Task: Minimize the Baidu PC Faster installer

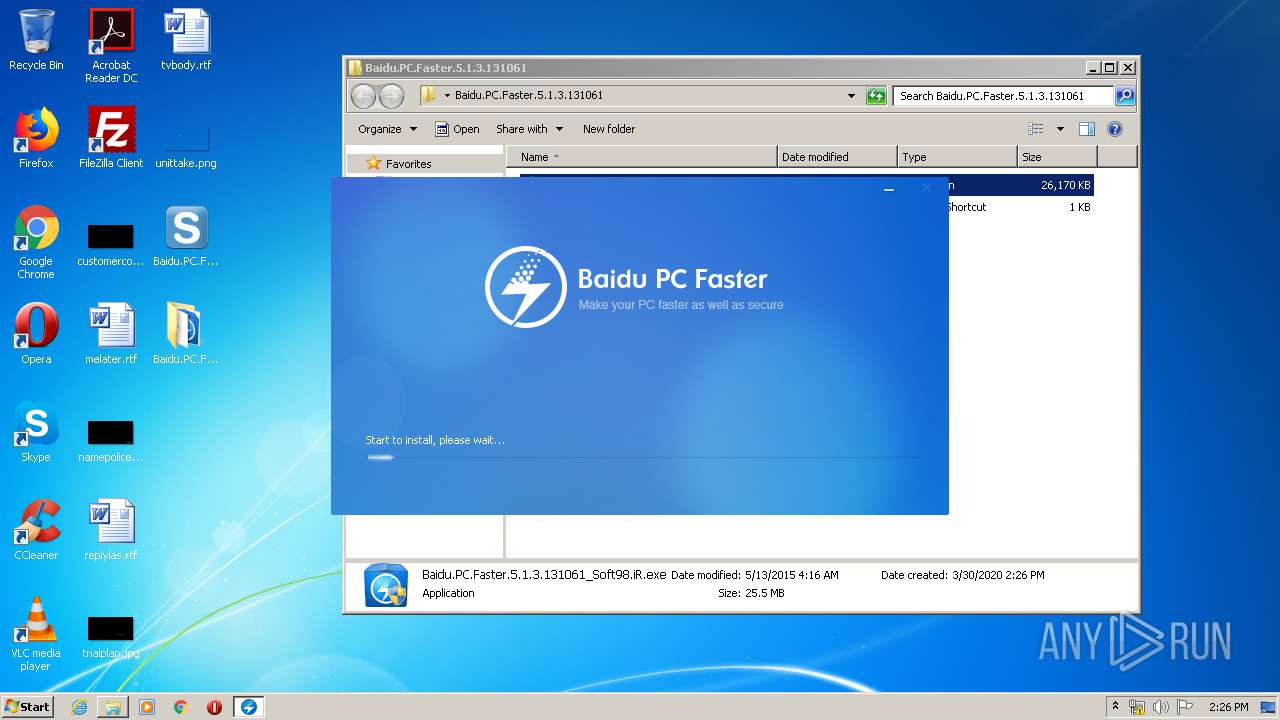Action: pos(889,188)
